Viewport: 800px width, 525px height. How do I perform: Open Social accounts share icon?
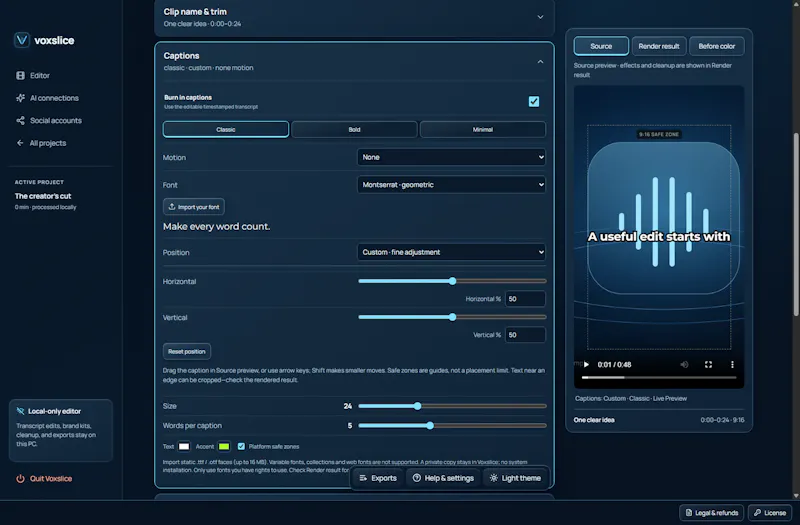point(20,120)
